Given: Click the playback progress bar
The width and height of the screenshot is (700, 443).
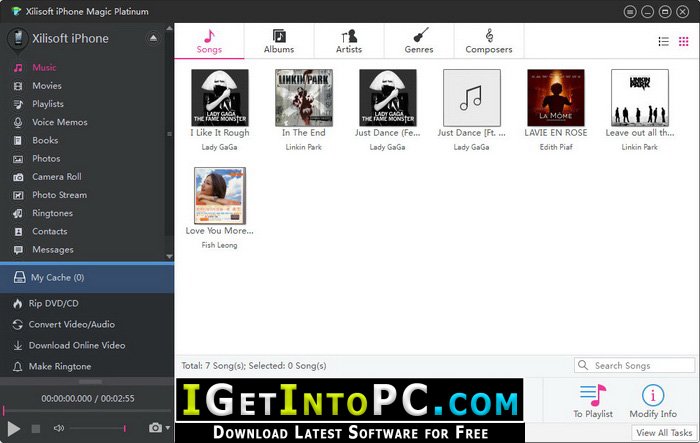Looking at the screenshot, I should [87, 410].
